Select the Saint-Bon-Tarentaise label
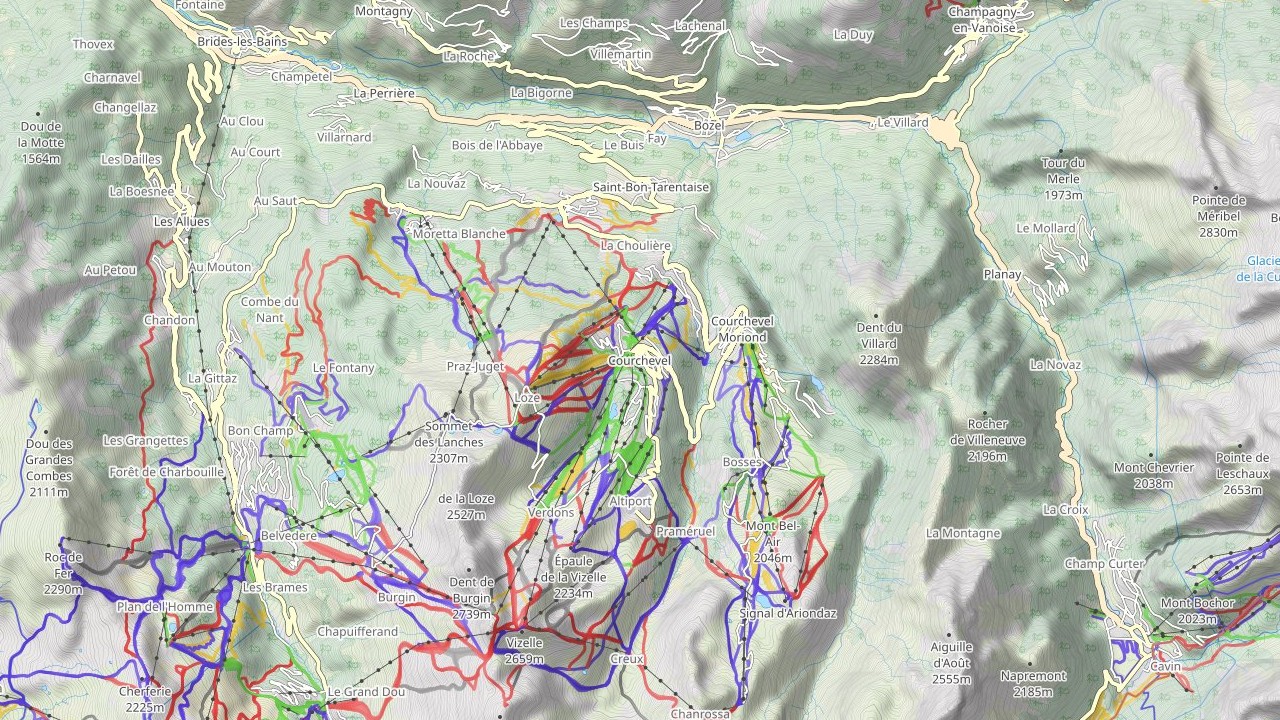 651,187
